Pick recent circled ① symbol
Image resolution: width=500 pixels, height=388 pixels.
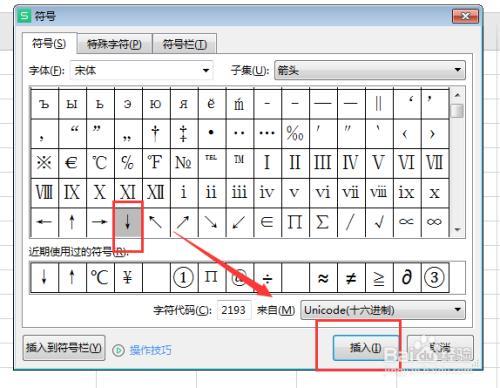click(184, 277)
